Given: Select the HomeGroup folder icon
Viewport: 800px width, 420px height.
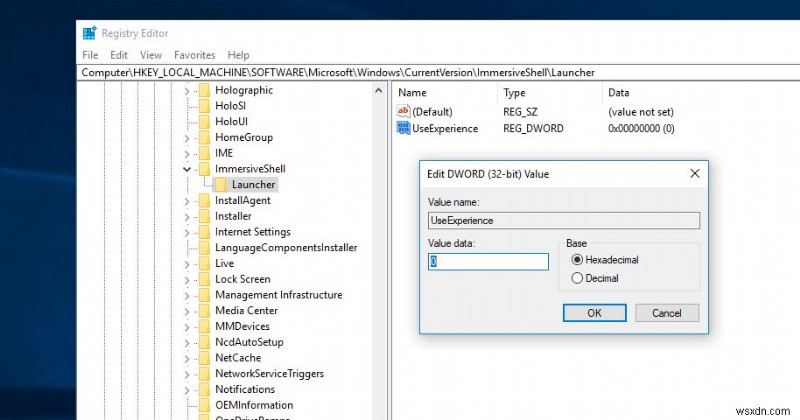Looking at the screenshot, I should coord(204,138).
